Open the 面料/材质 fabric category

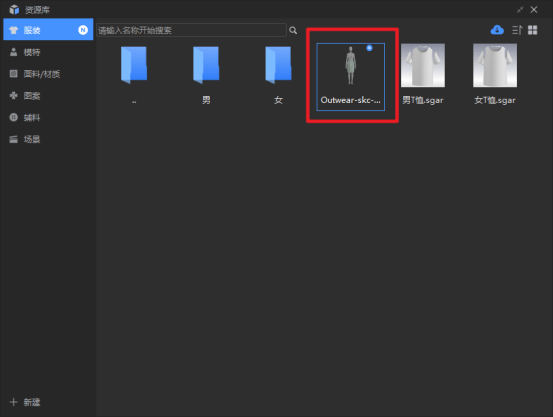coord(48,74)
